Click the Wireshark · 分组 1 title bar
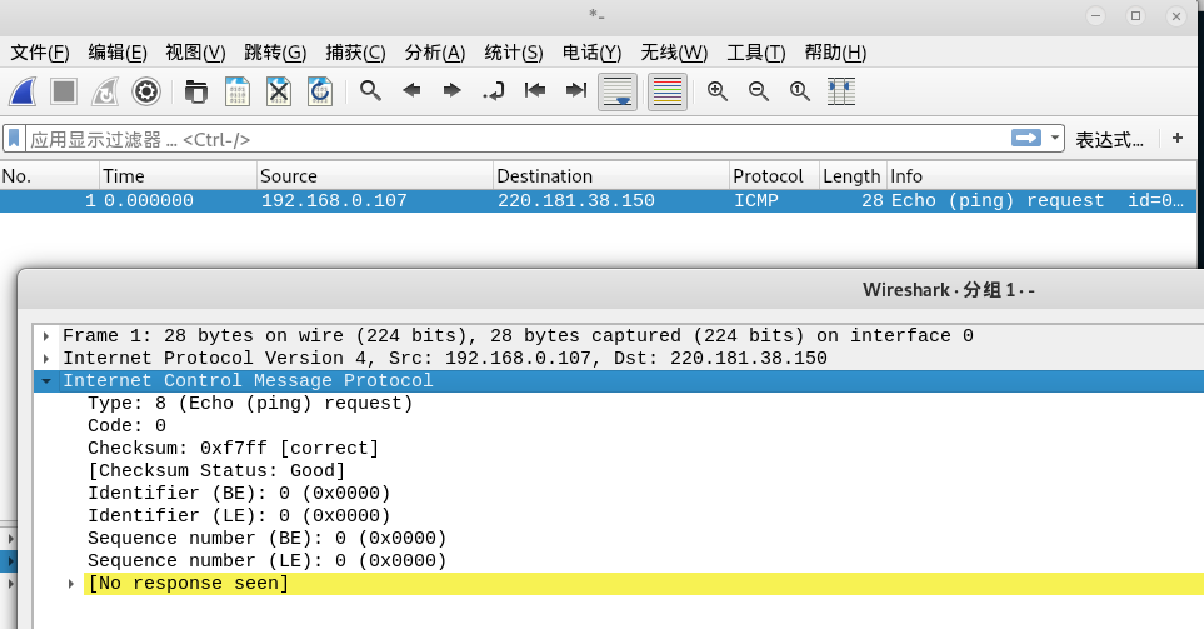Image resolution: width=1204 pixels, height=629 pixels. pos(611,290)
